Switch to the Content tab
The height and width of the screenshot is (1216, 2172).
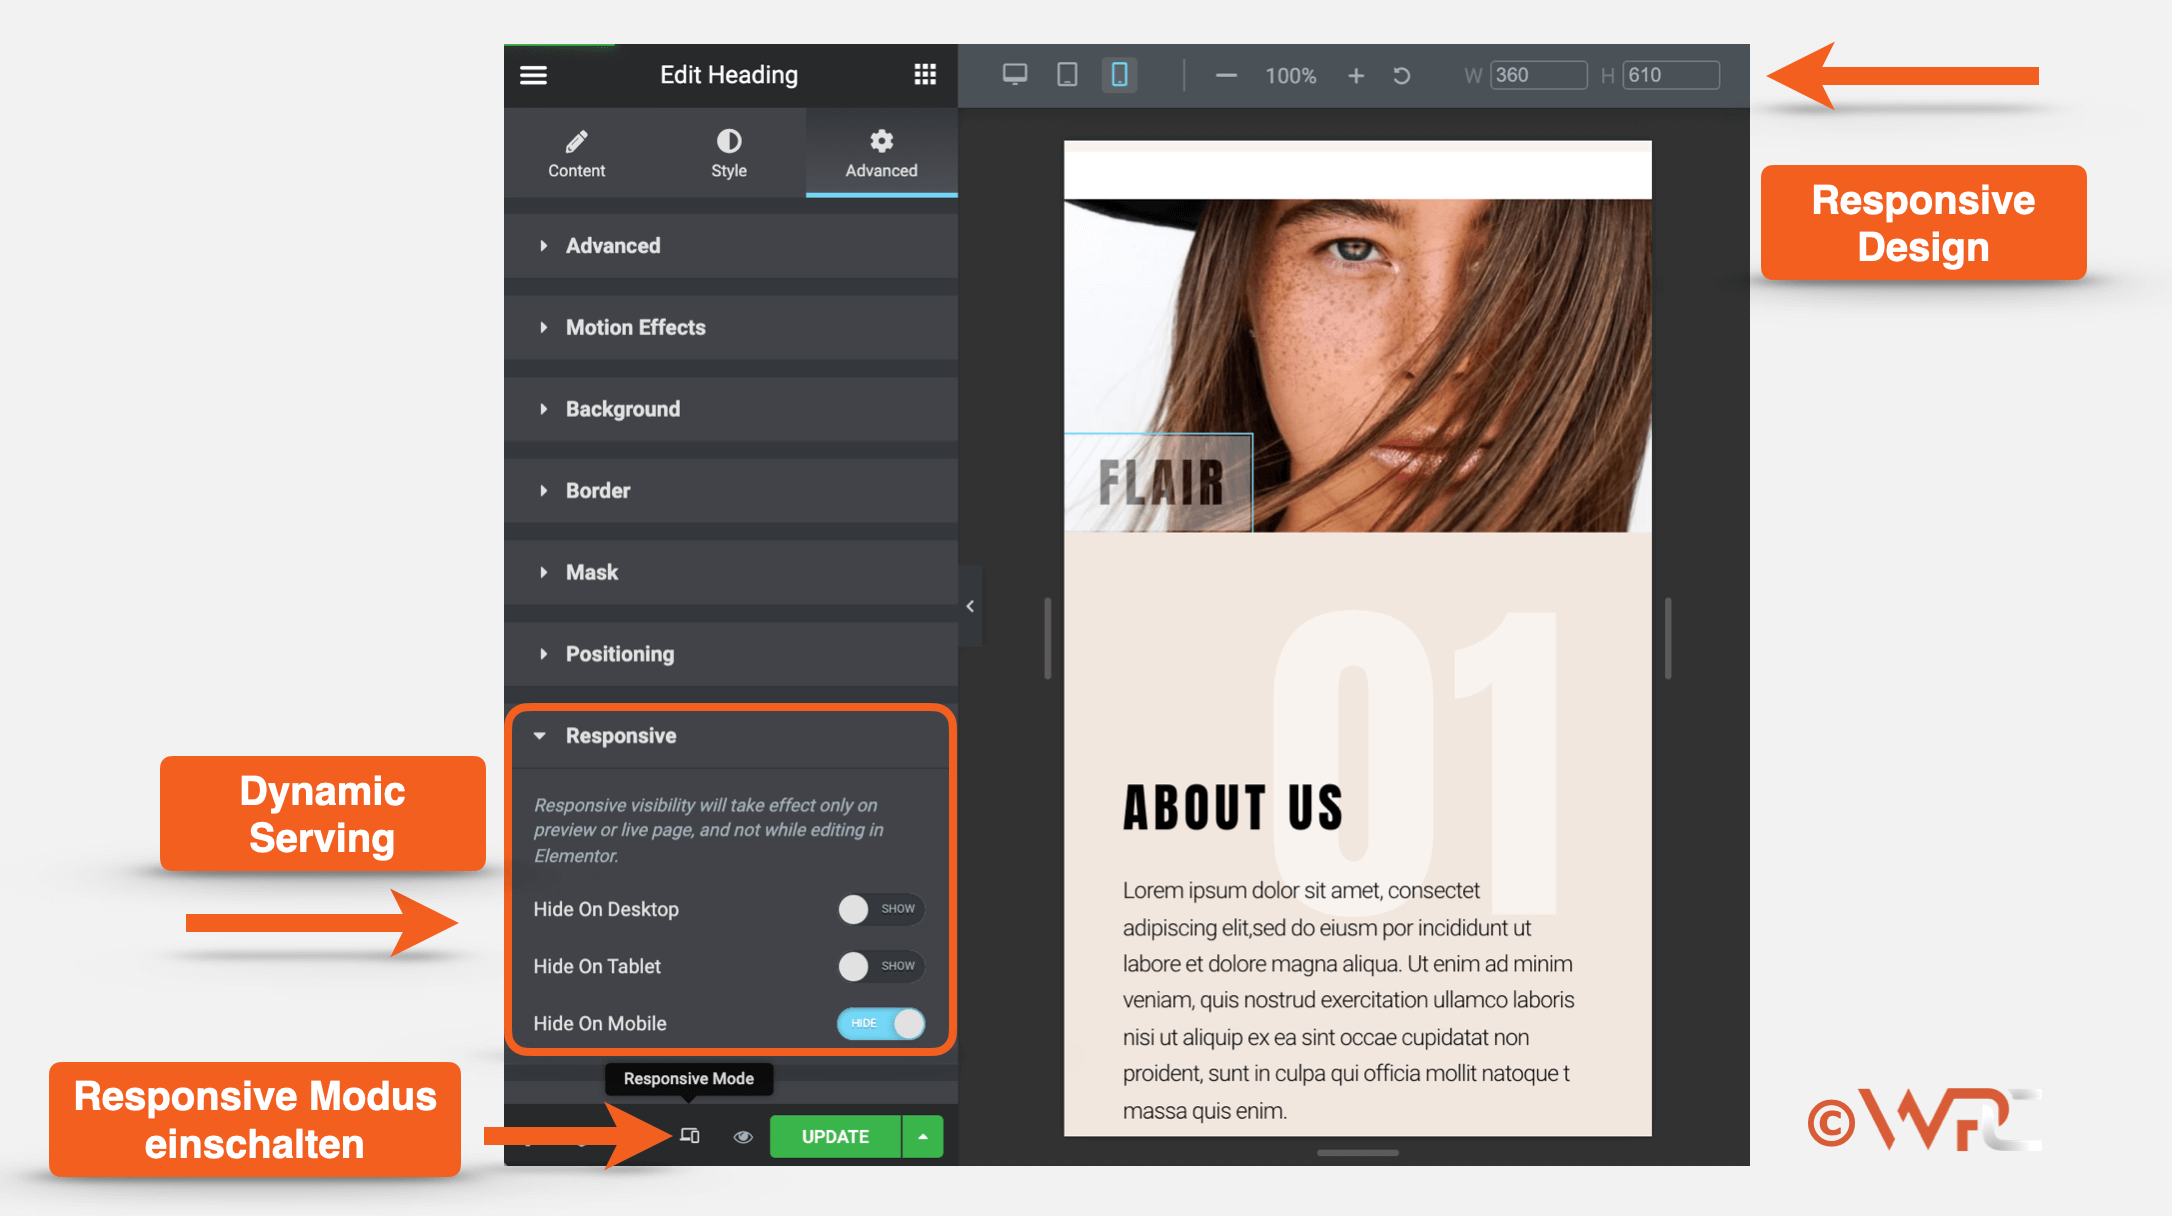[x=576, y=153]
